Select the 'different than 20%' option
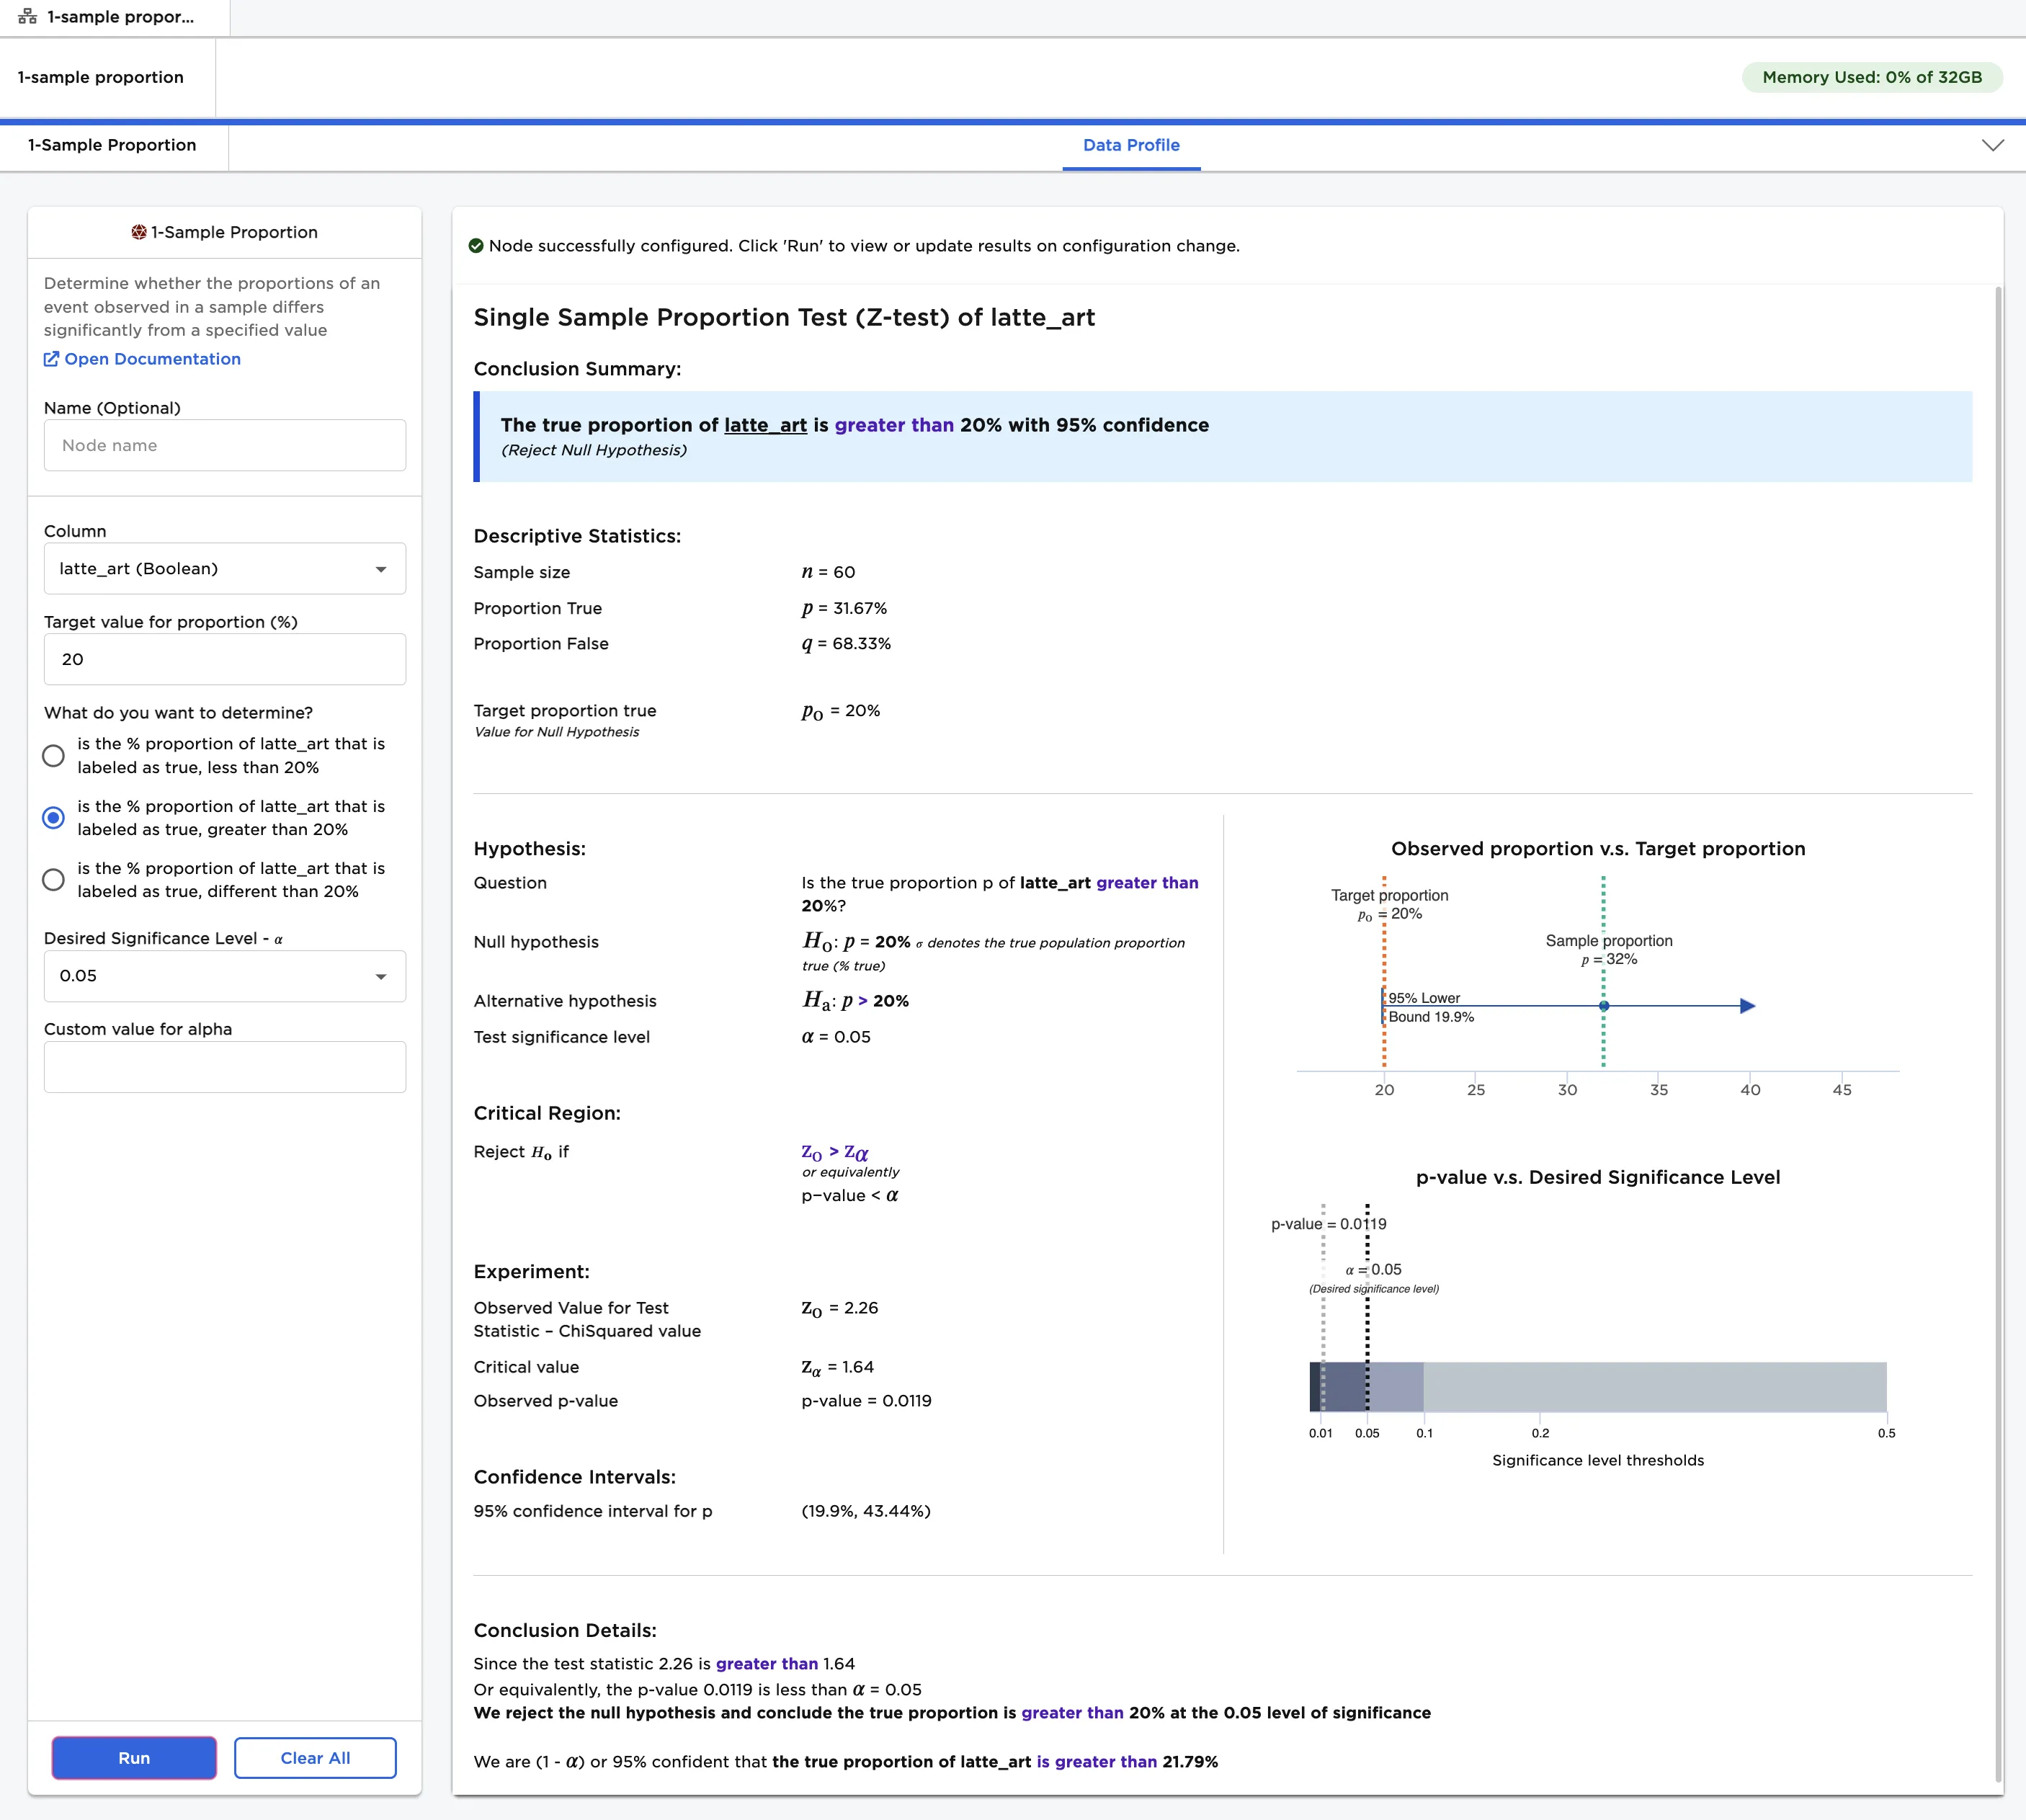The image size is (2026, 1820). pyautogui.click(x=54, y=880)
